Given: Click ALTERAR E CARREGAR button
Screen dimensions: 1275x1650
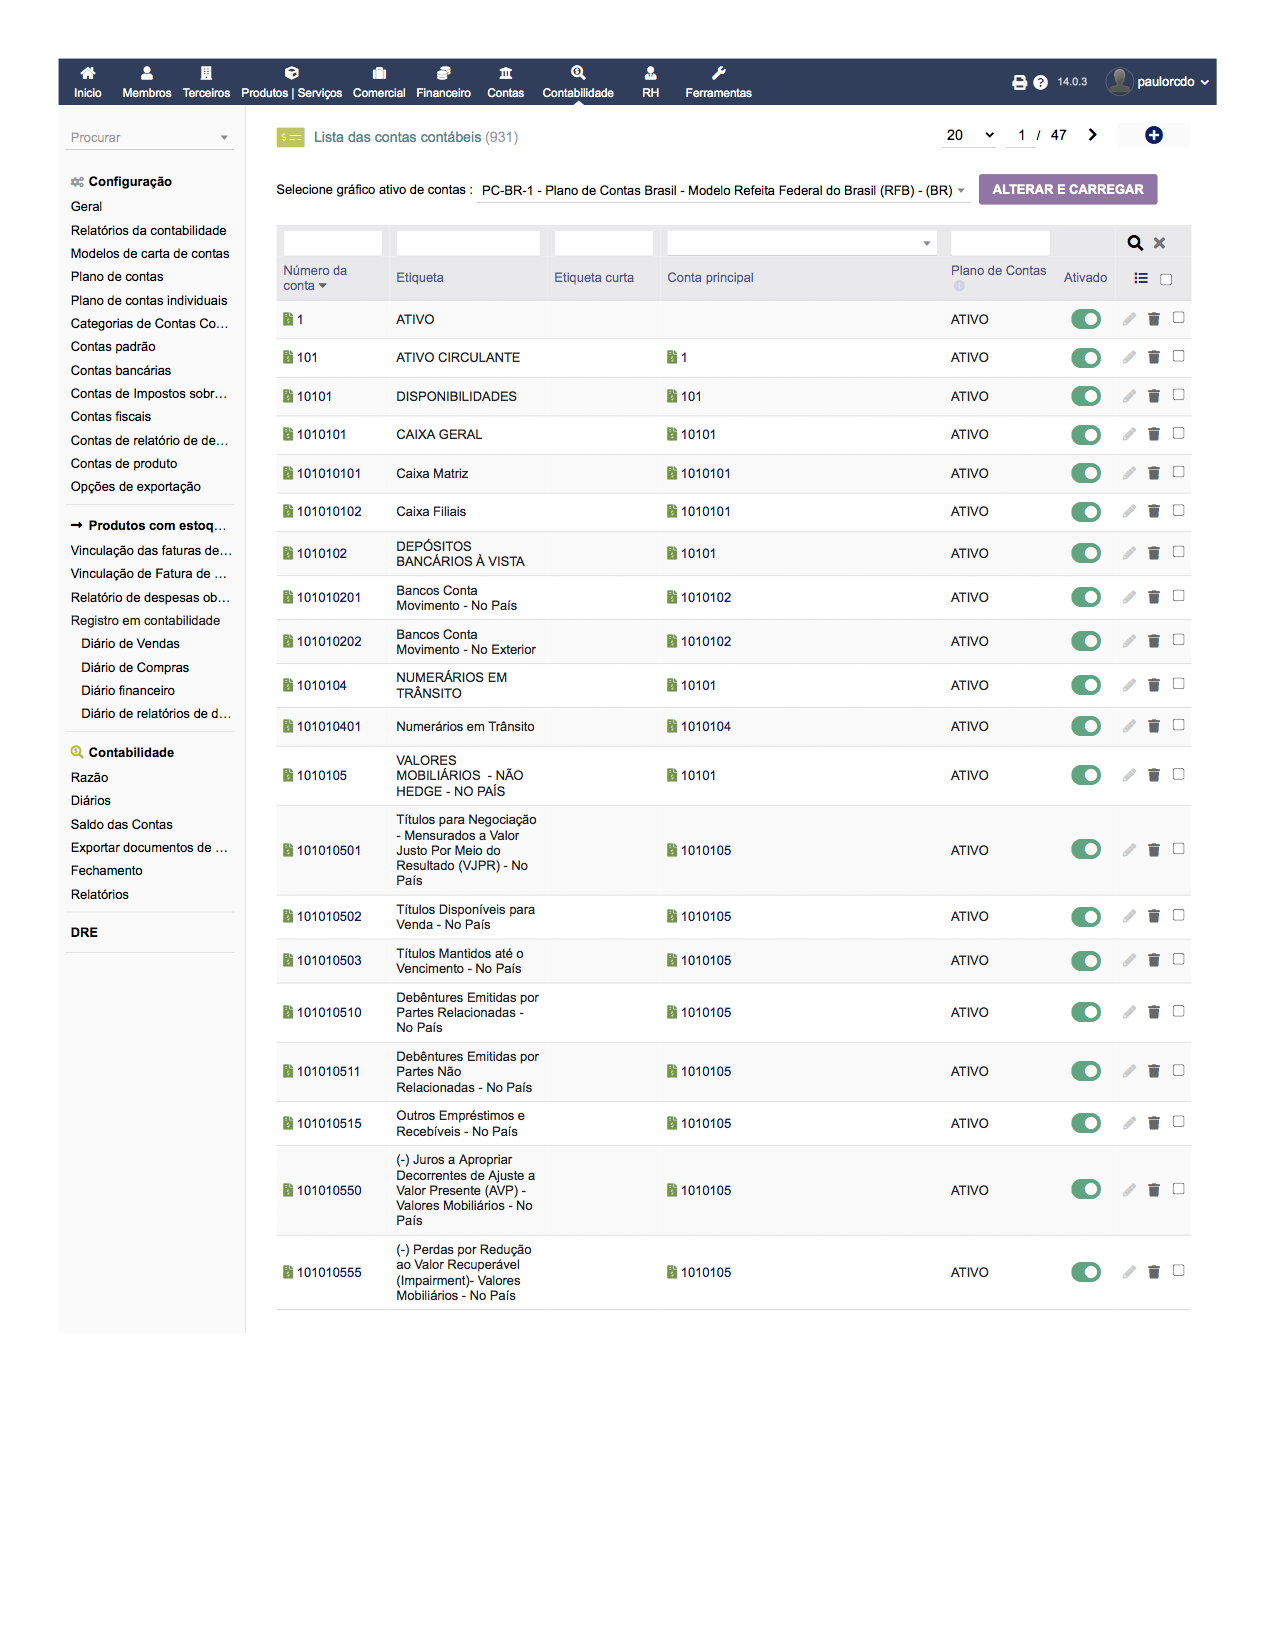Looking at the screenshot, I should 1067,189.
